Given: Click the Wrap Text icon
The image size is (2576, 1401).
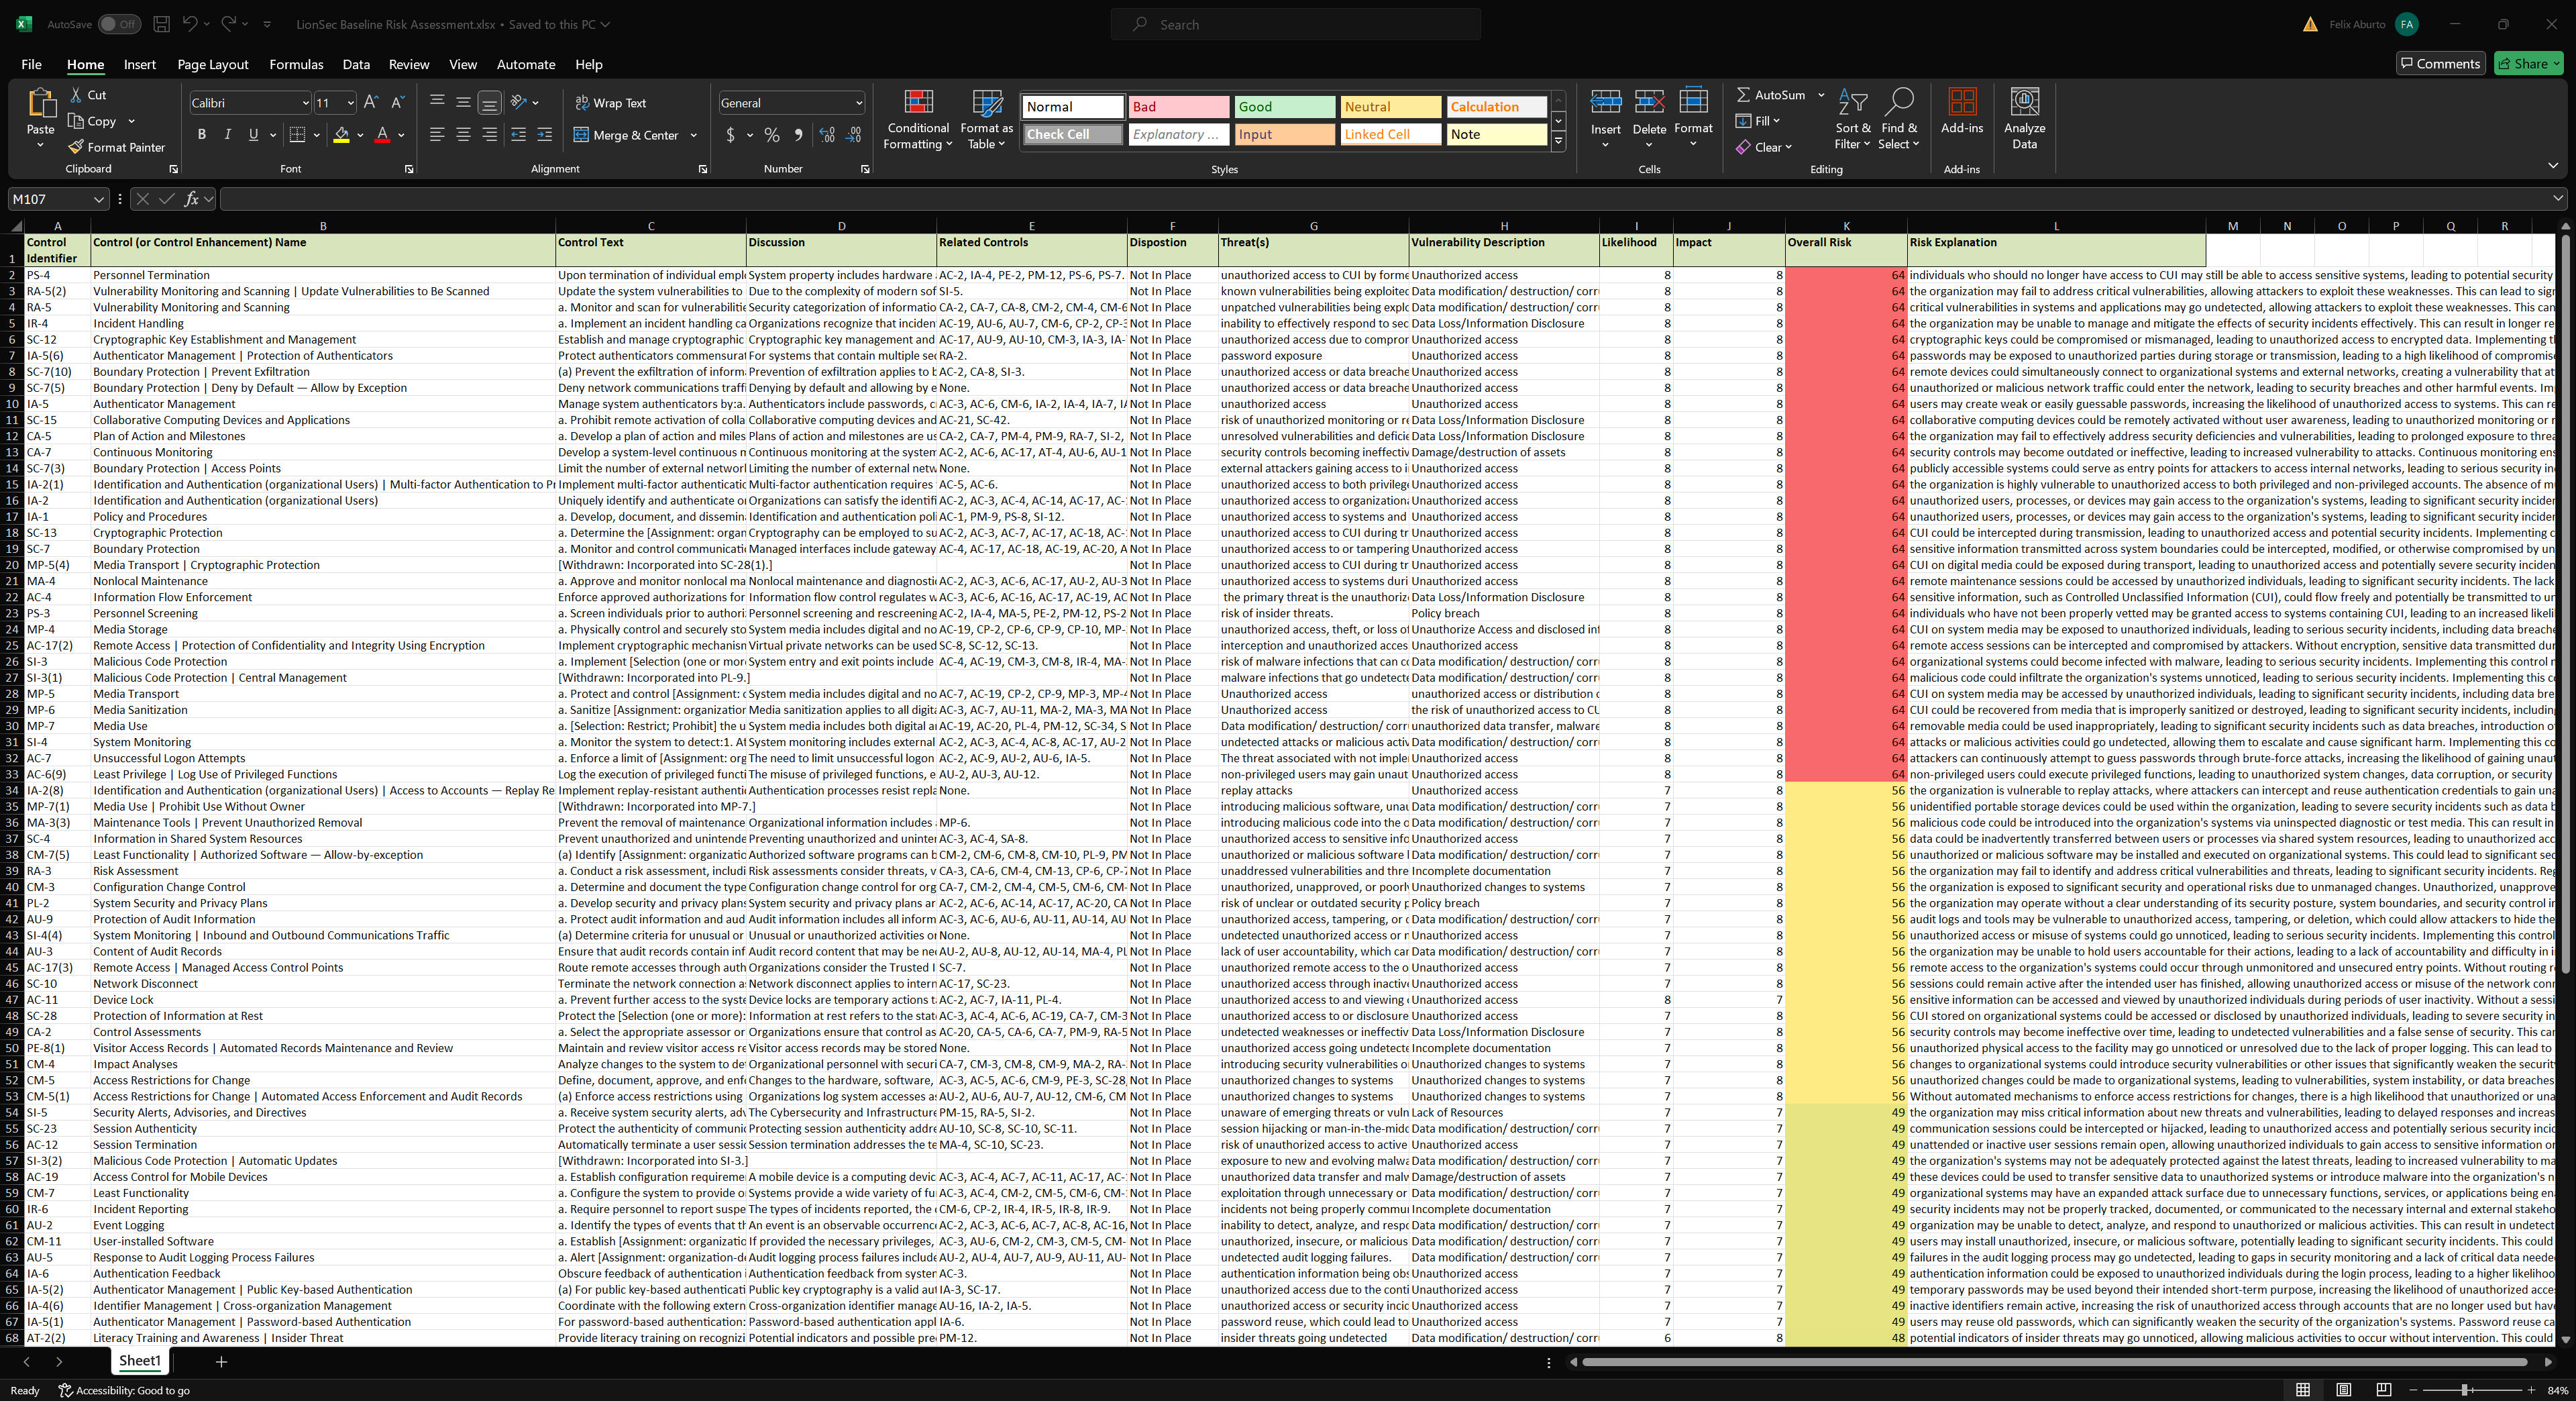Looking at the screenshot, I should [583, 103].
